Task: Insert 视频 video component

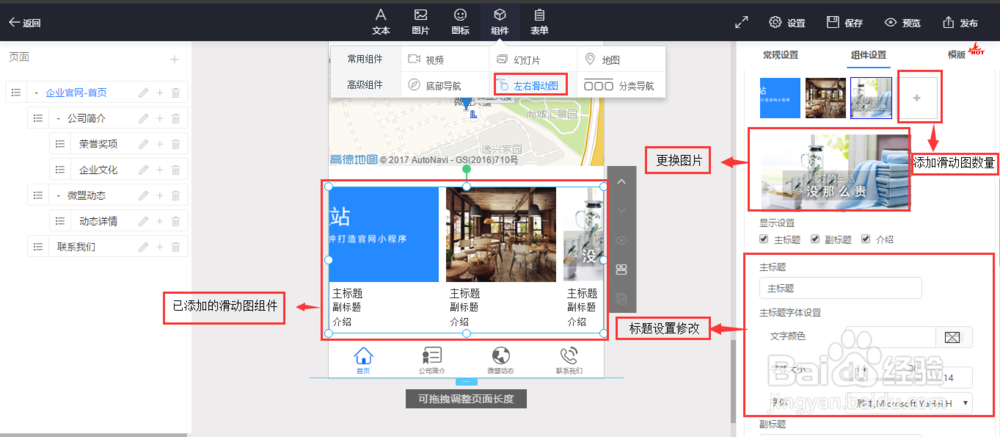Action: point(426,59)
